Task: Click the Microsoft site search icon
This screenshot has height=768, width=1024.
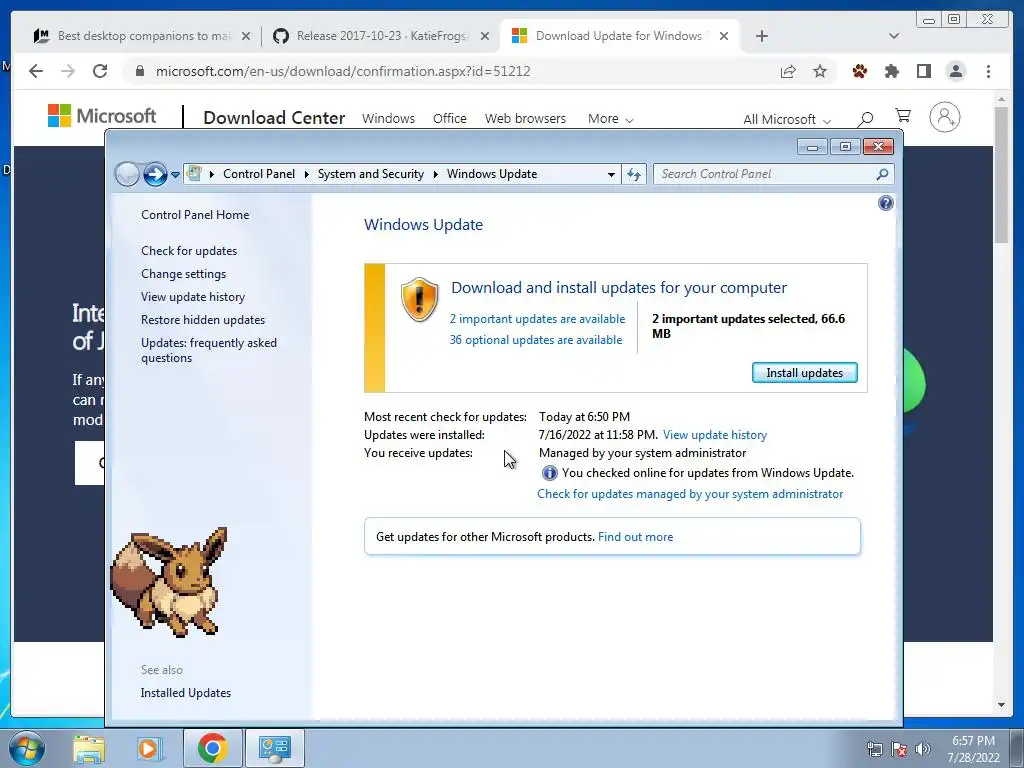Action: pyautogui.click(x=865, y=119)
